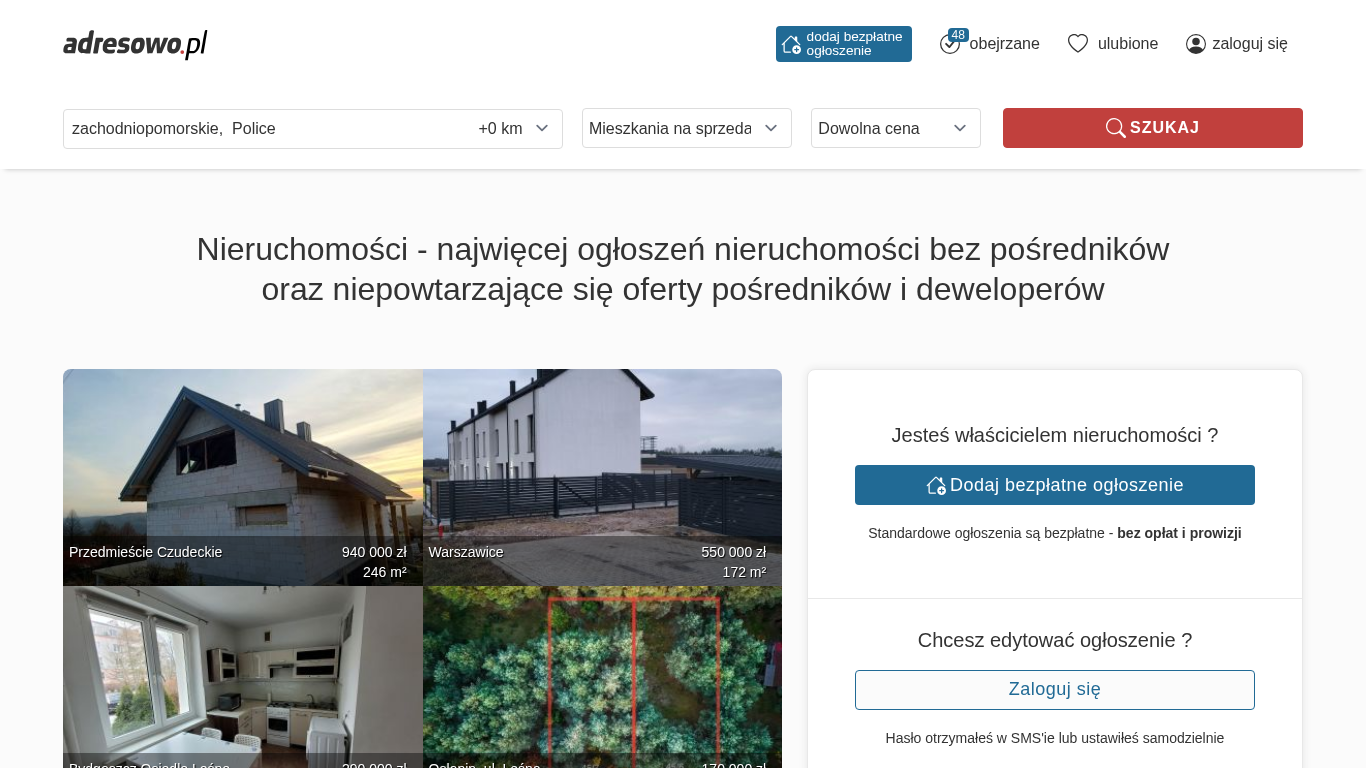Click the adresowo.pl logo
The image size is (1366, 768).
pyautogui.click(x=135, y=44)
